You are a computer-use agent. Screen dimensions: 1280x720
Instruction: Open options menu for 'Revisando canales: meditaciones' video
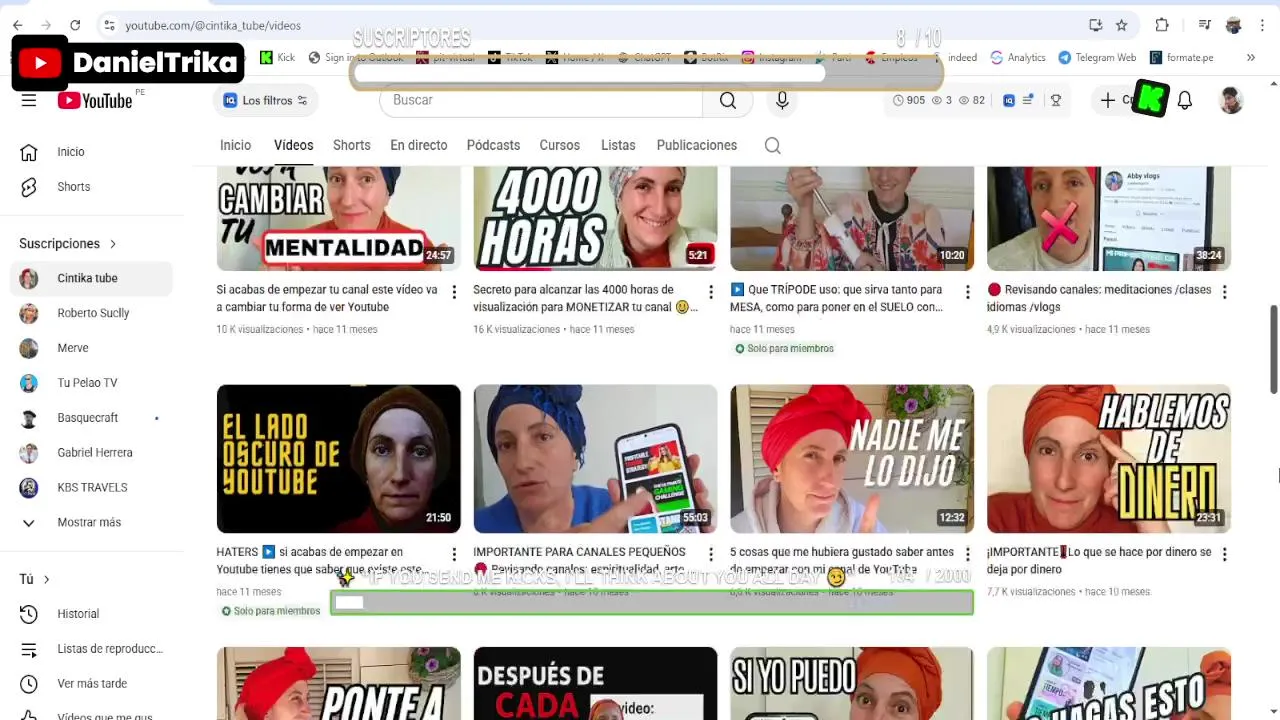[x=1224, y=292]
